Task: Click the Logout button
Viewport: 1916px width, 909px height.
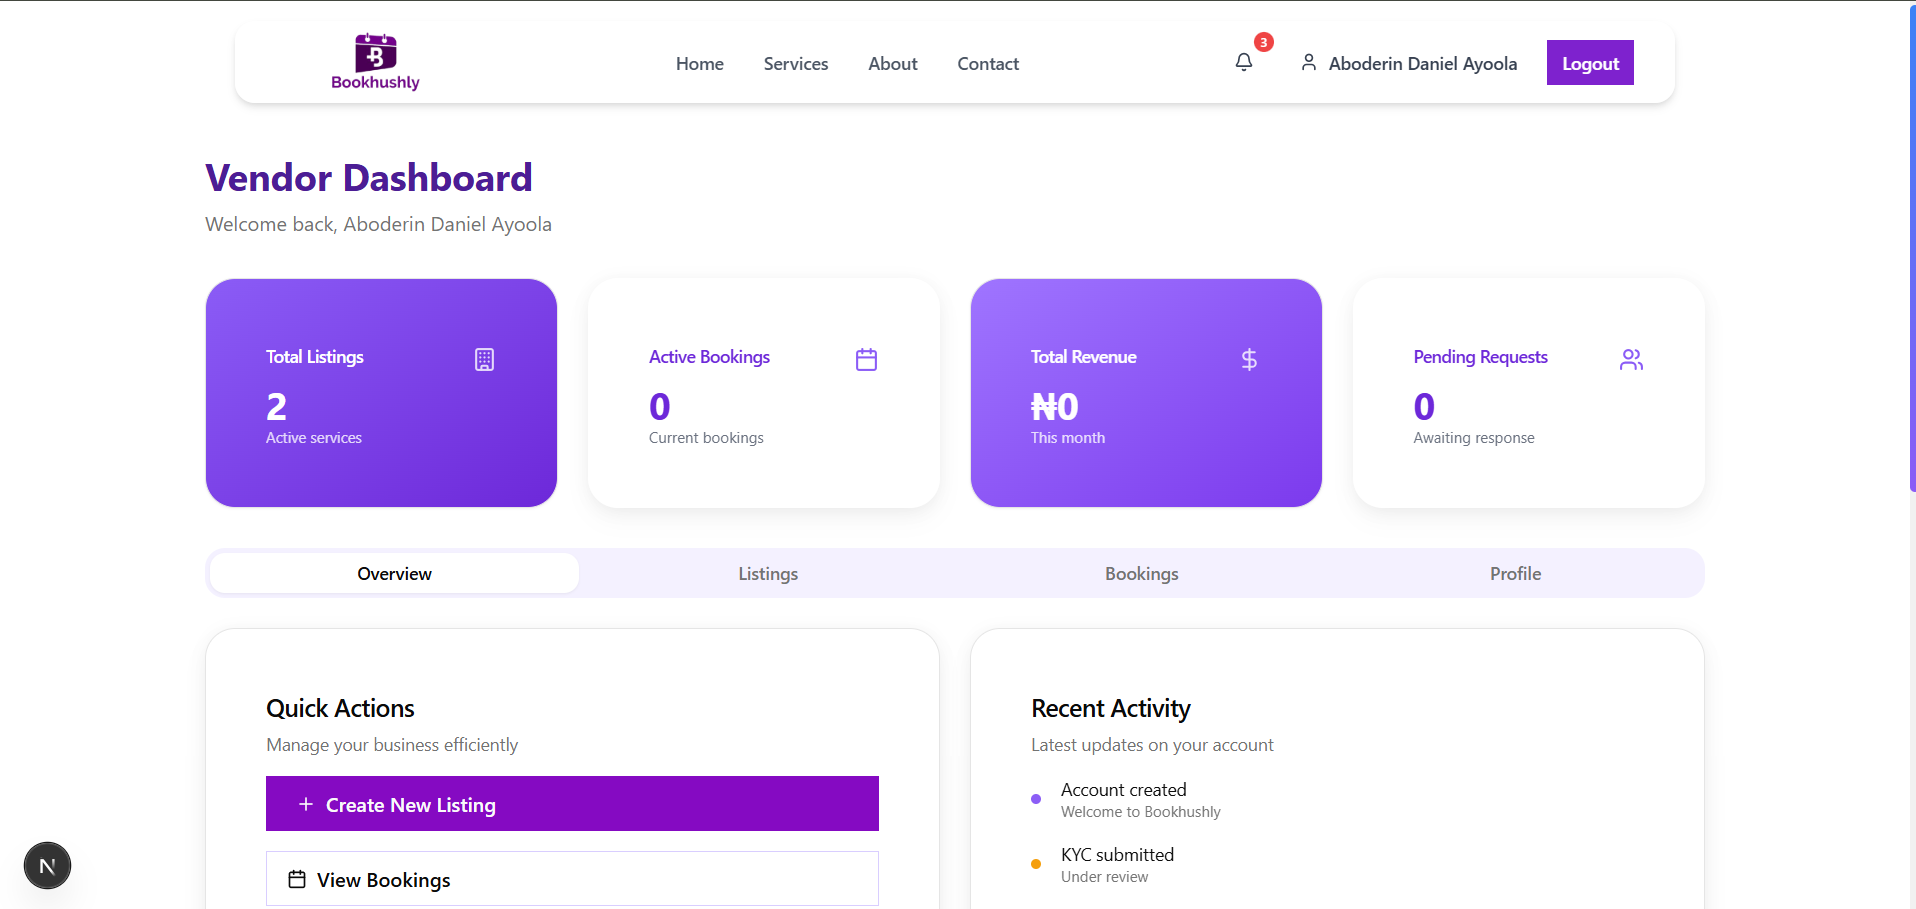Action: [x=1589, y=62]
